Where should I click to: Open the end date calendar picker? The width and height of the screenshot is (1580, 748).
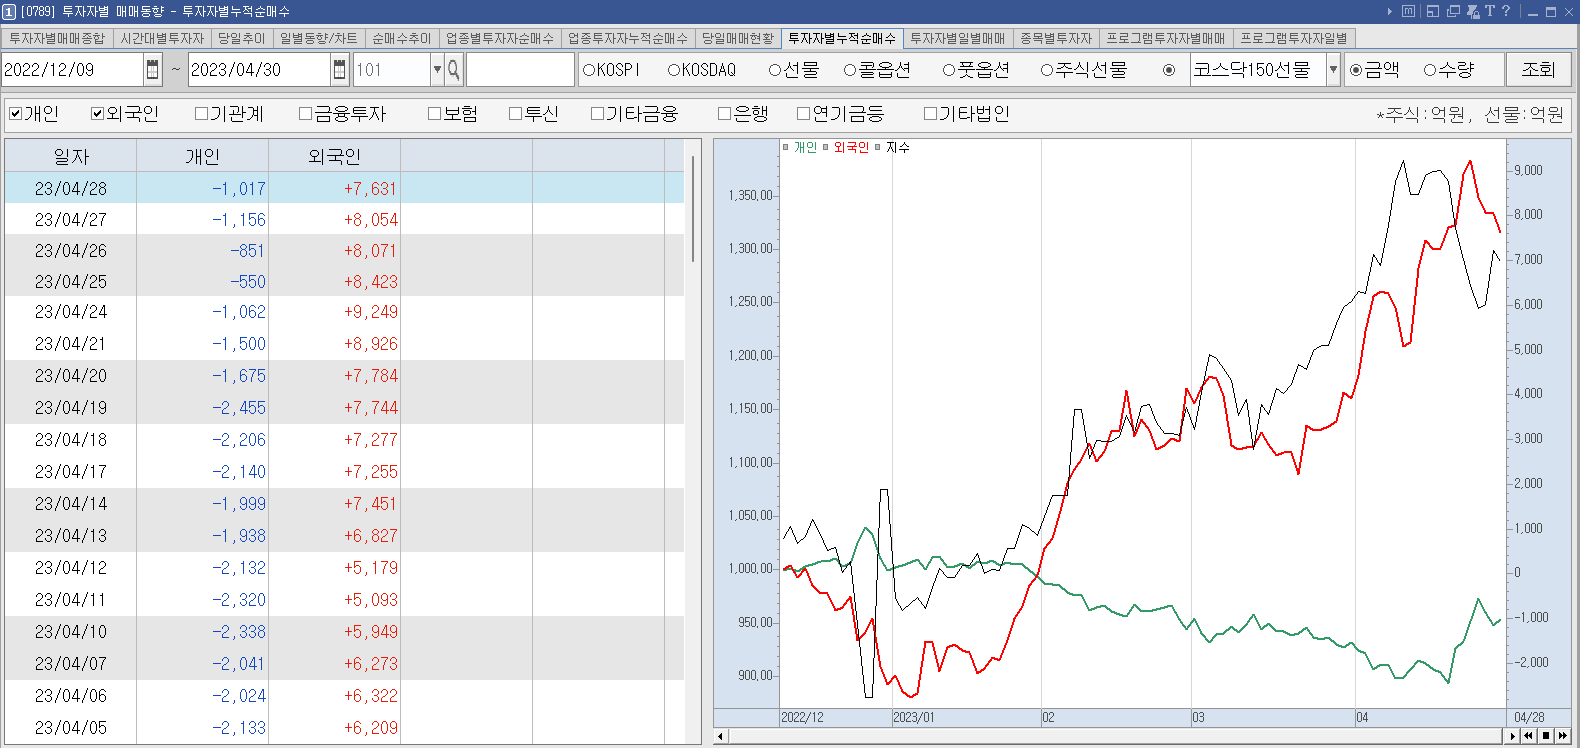coord(341,69)
